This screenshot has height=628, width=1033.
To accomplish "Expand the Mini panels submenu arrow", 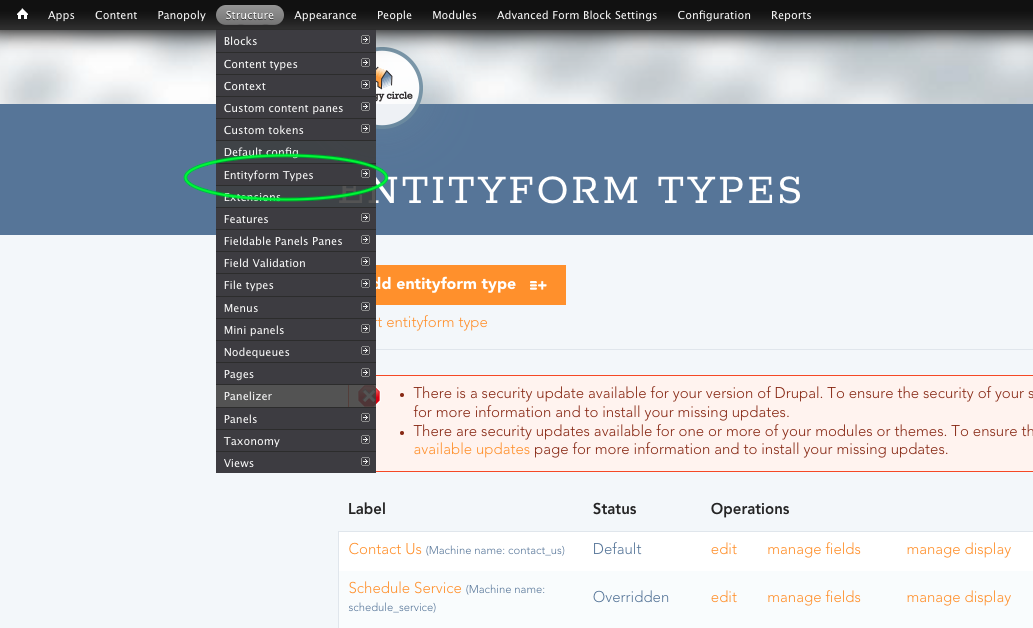I will (x=365, y=329).
